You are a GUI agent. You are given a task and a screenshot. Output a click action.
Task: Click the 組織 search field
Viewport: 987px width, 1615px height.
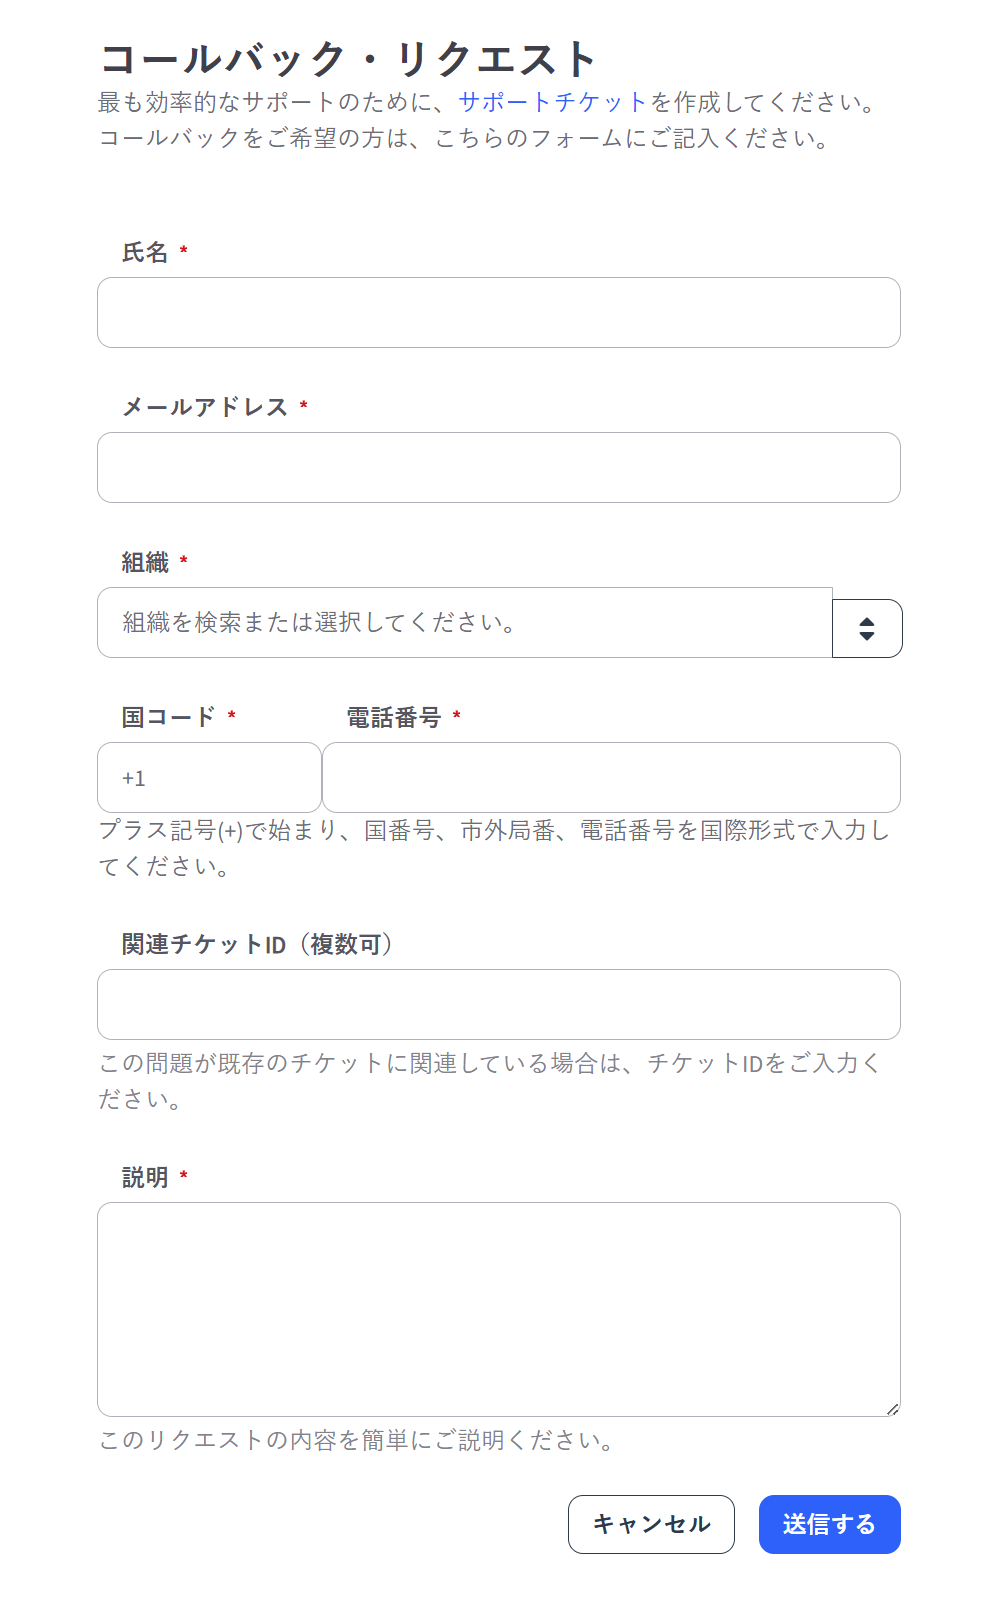point(464,623)
